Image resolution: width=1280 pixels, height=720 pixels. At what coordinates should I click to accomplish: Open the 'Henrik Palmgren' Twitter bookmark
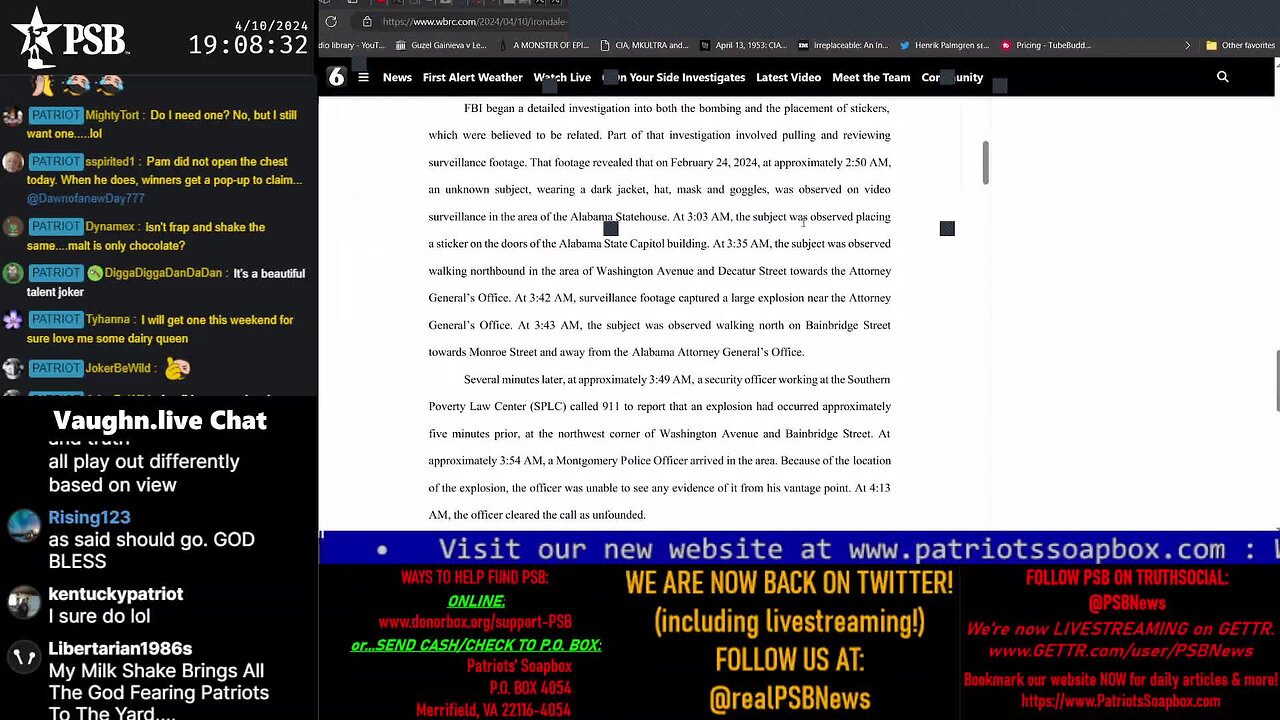(943, 45)
